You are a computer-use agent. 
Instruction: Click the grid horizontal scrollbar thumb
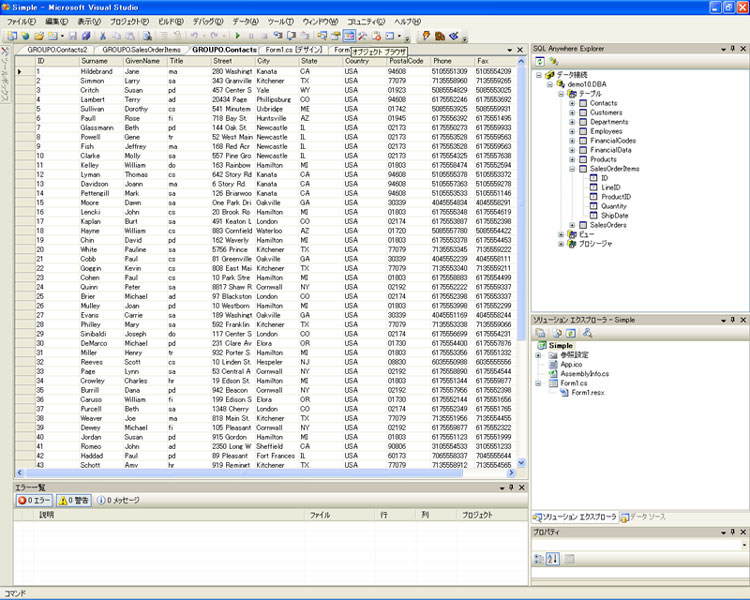[244, 473]
